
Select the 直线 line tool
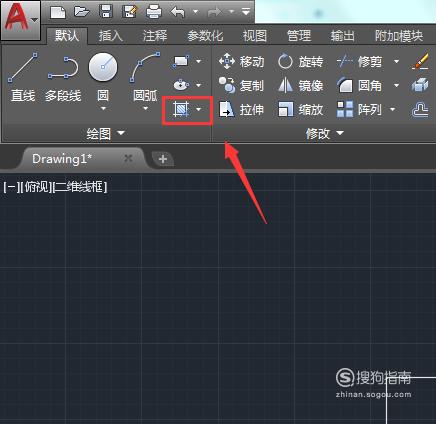pos(23,77)
